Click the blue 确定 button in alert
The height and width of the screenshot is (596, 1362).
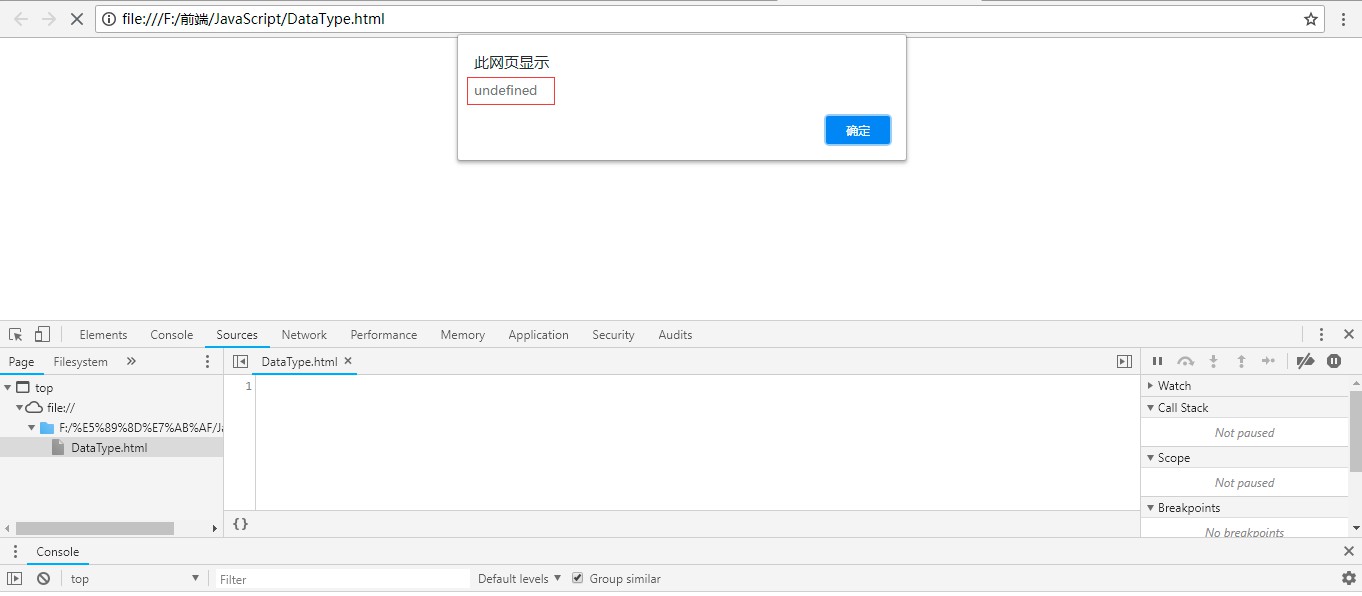pos(857,131)
